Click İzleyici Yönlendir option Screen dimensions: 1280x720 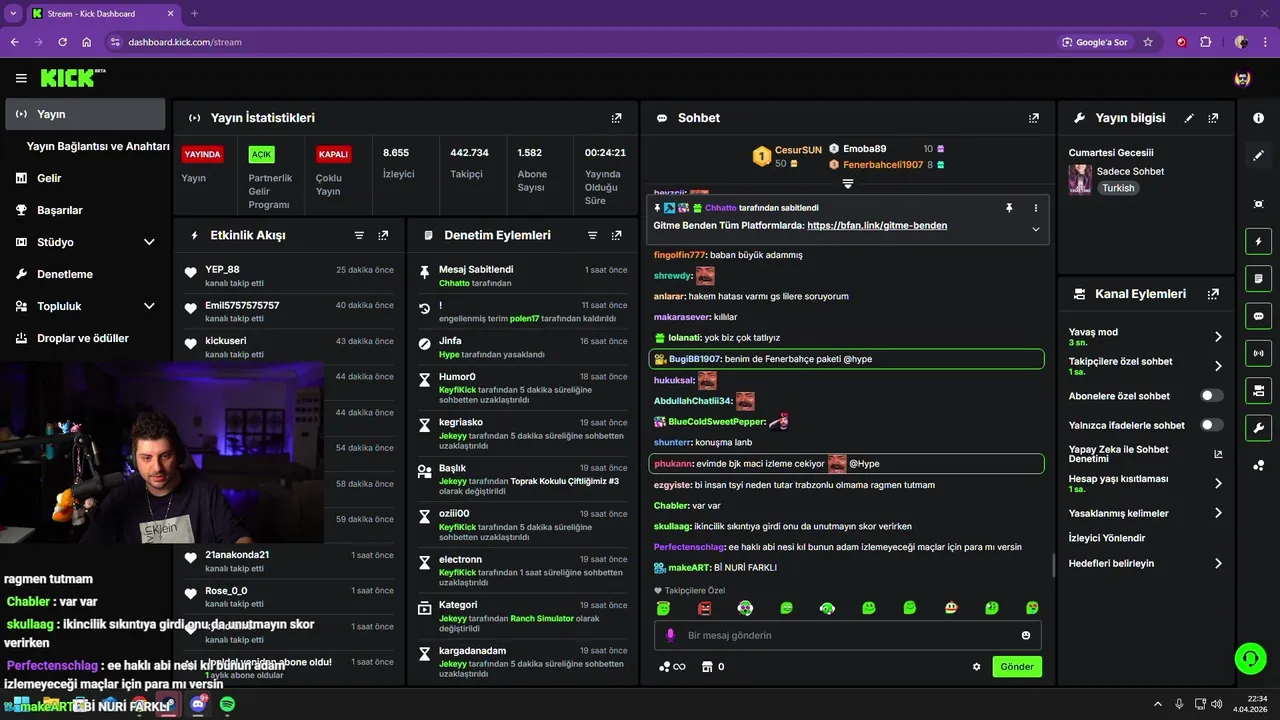1107,538
